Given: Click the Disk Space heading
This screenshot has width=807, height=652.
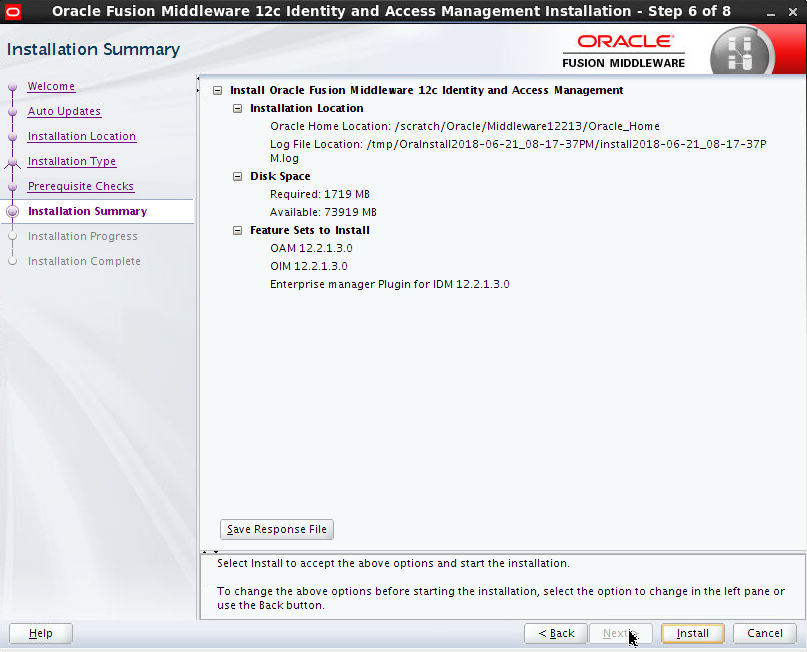Looking at the screenshot, I should point(280,177).
